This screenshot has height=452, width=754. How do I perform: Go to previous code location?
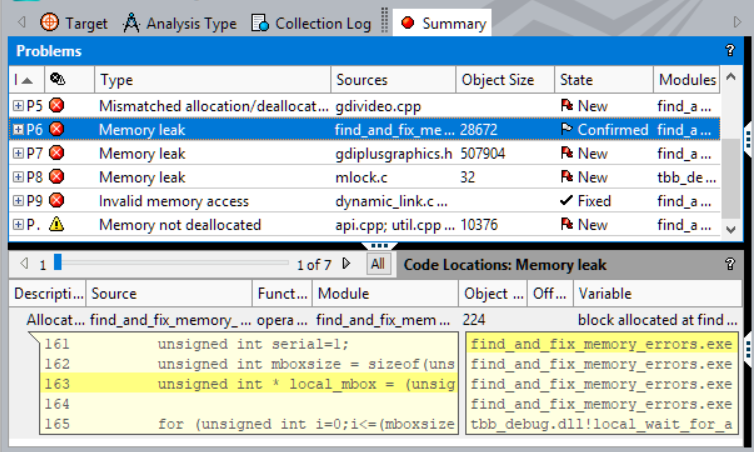(24, 264)
